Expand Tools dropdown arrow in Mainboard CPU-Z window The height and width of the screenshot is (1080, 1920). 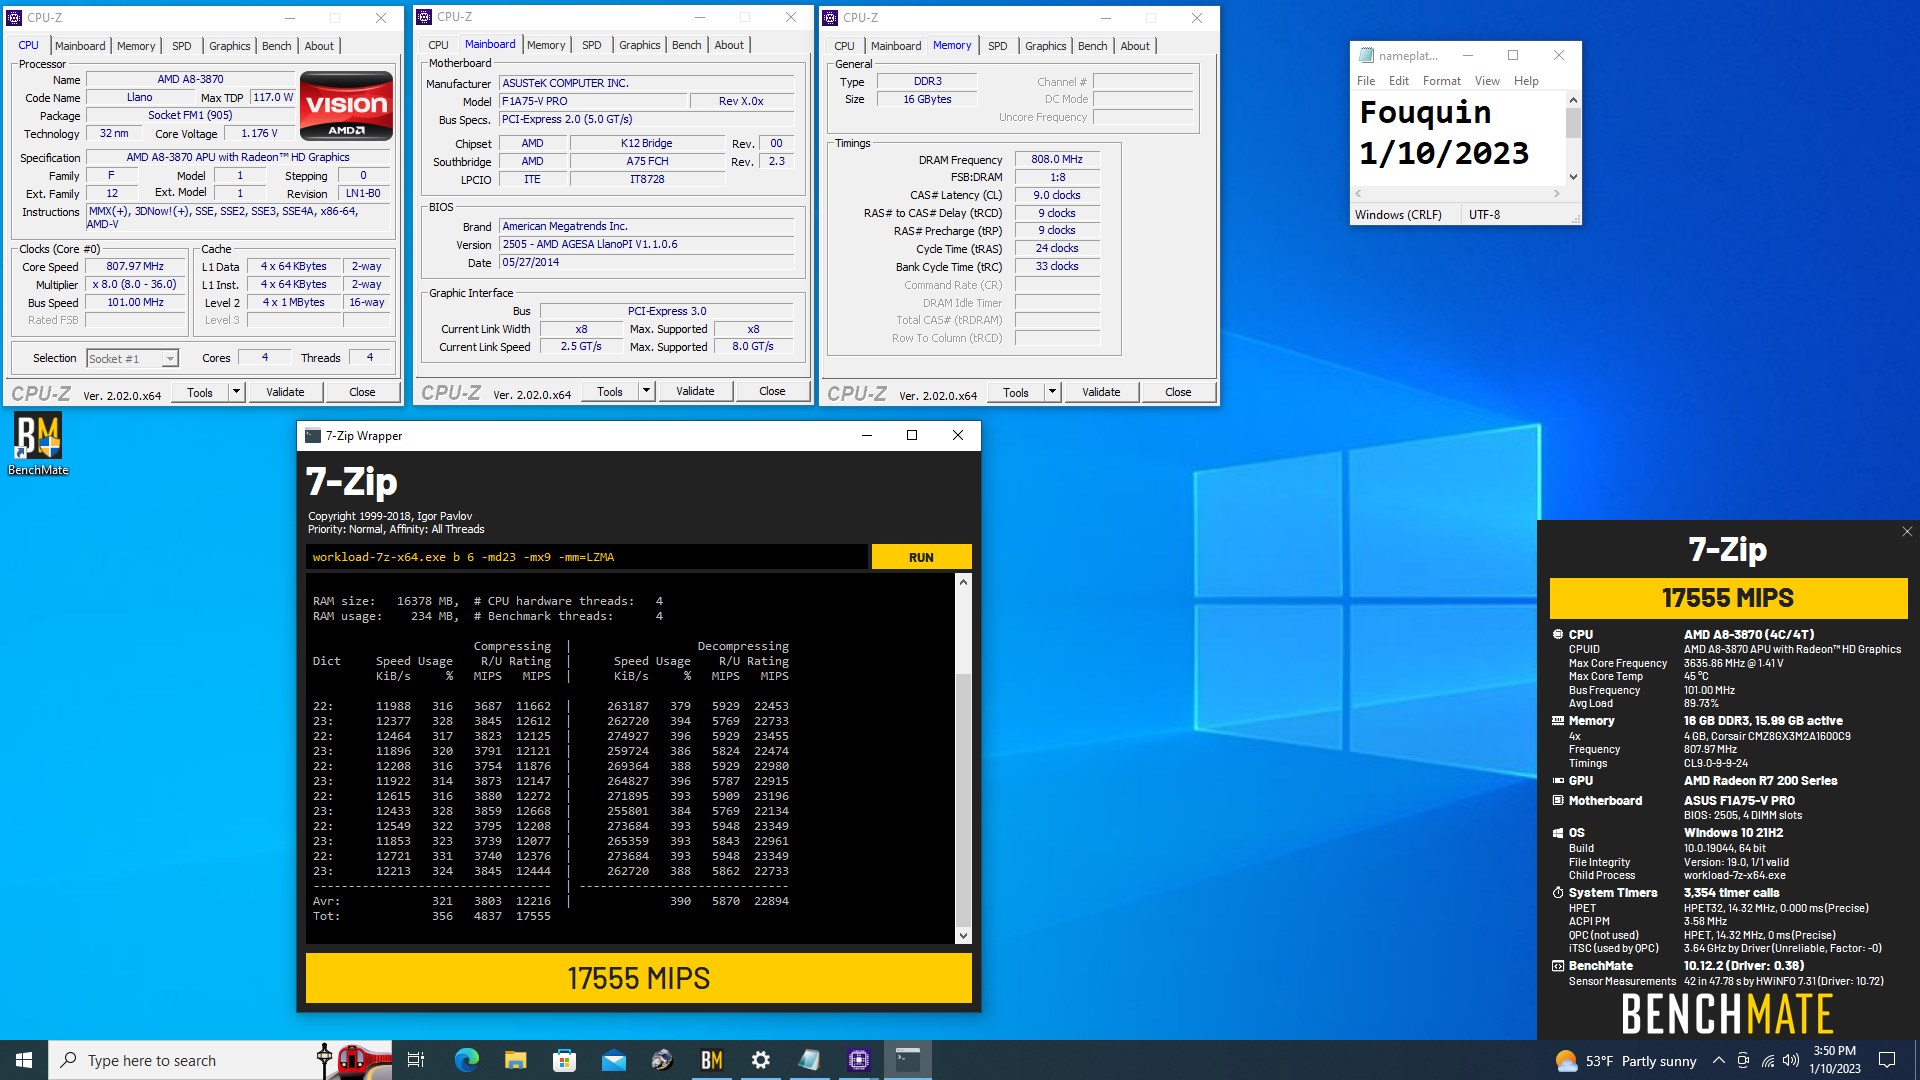tap(647, 391)
